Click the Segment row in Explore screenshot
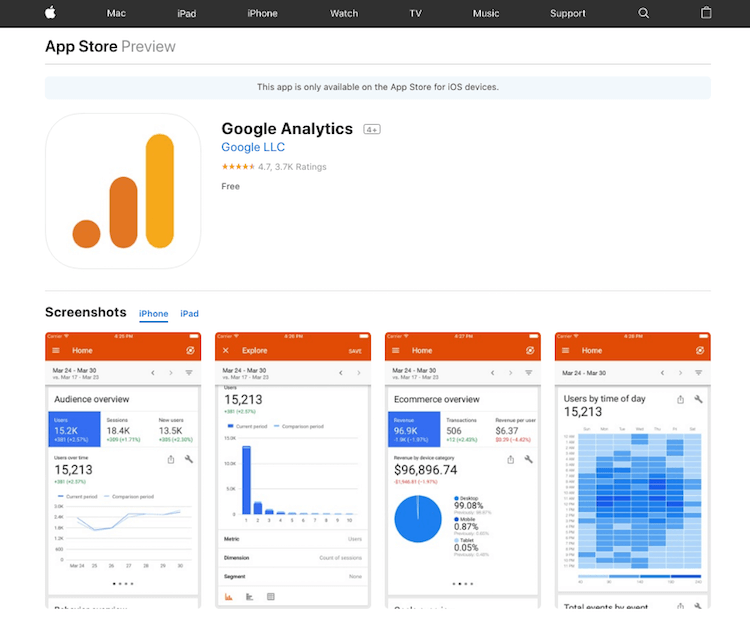Viewport: 750px width, 625px height. point(293,577)
